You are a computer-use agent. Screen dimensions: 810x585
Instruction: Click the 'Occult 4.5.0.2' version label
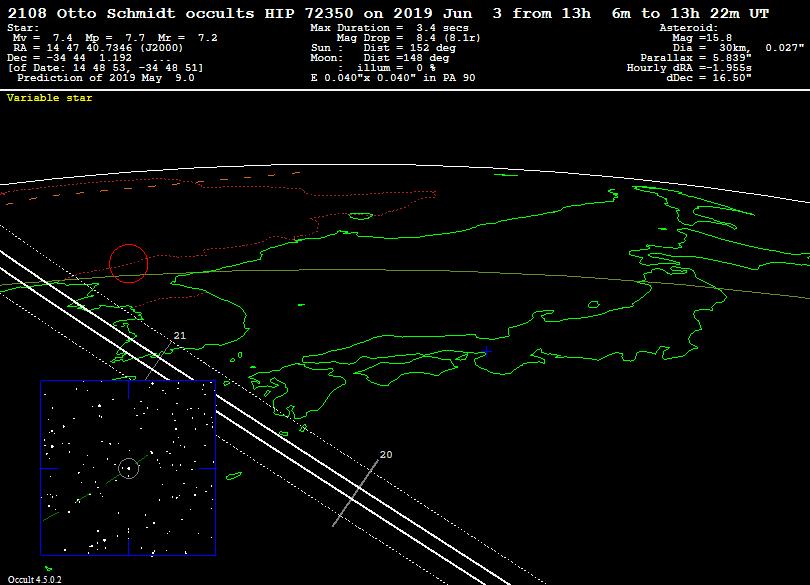(x=35, y=579)
